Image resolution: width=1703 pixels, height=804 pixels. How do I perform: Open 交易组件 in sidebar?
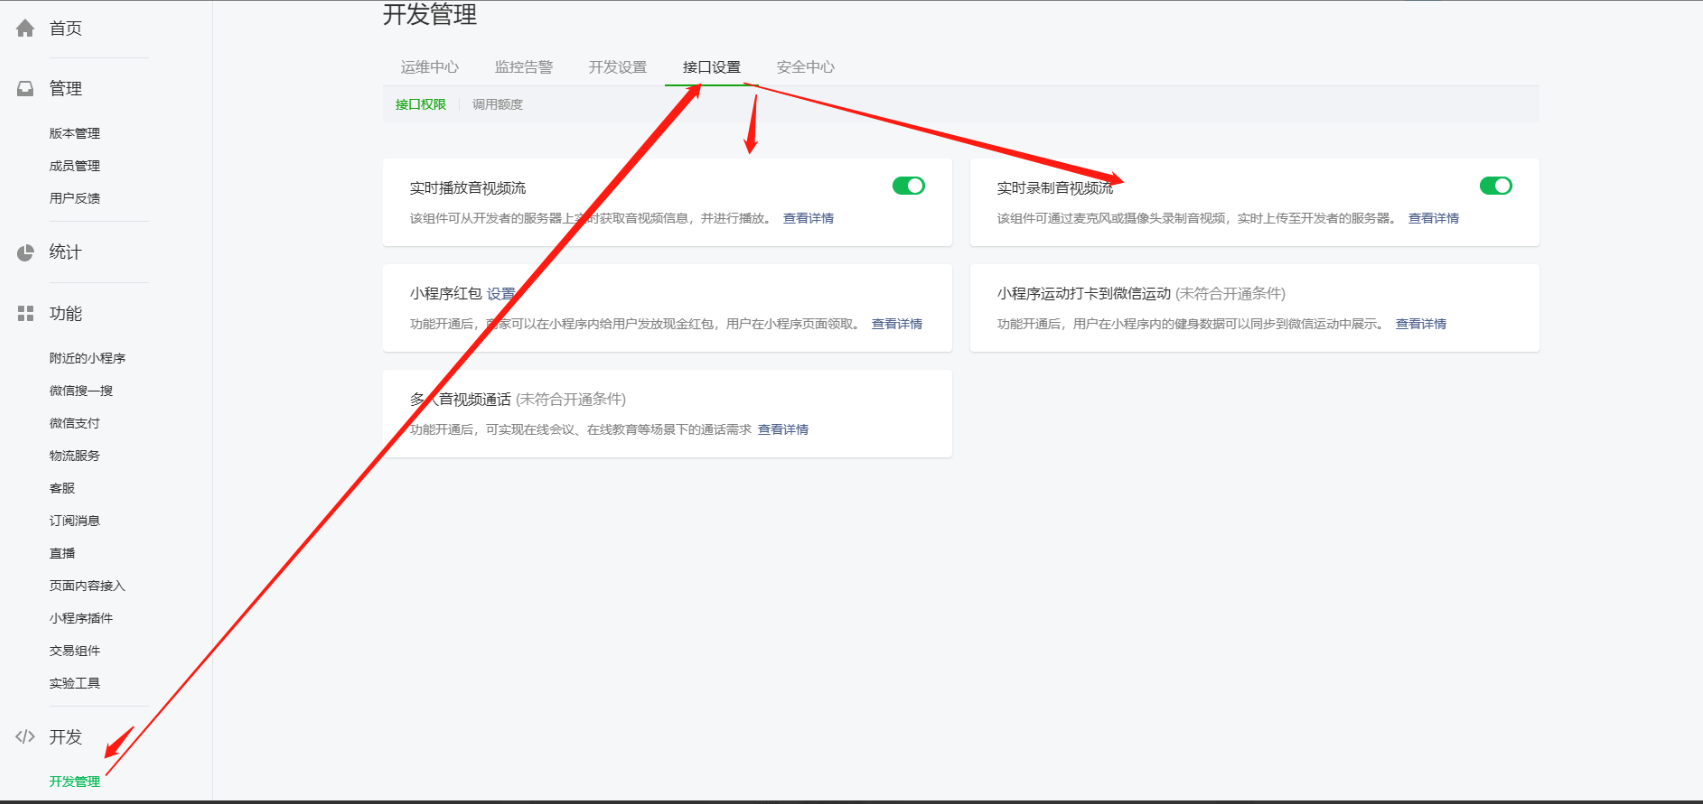pos(75,651)
